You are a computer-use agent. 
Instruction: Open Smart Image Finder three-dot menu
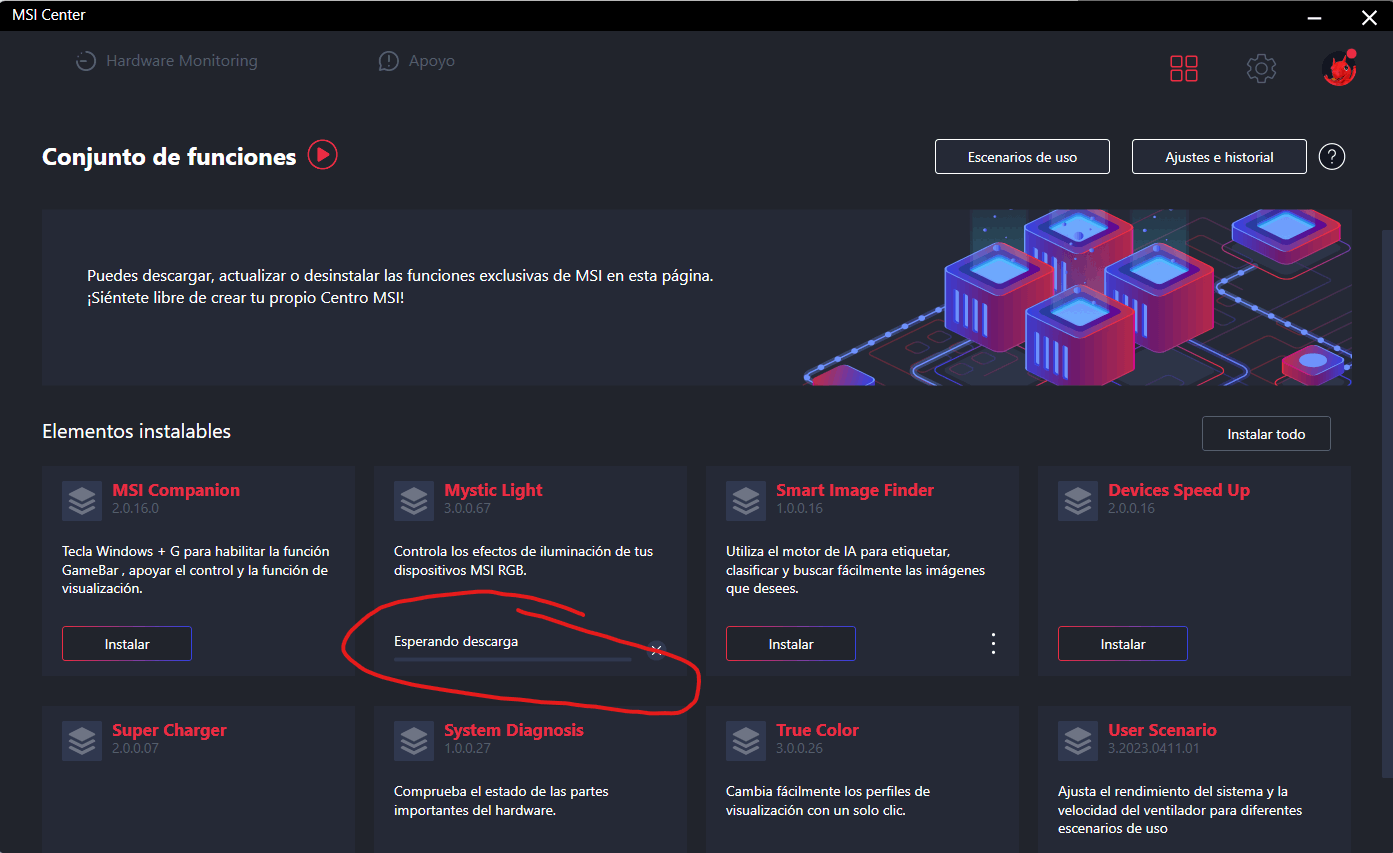[993, 643]
